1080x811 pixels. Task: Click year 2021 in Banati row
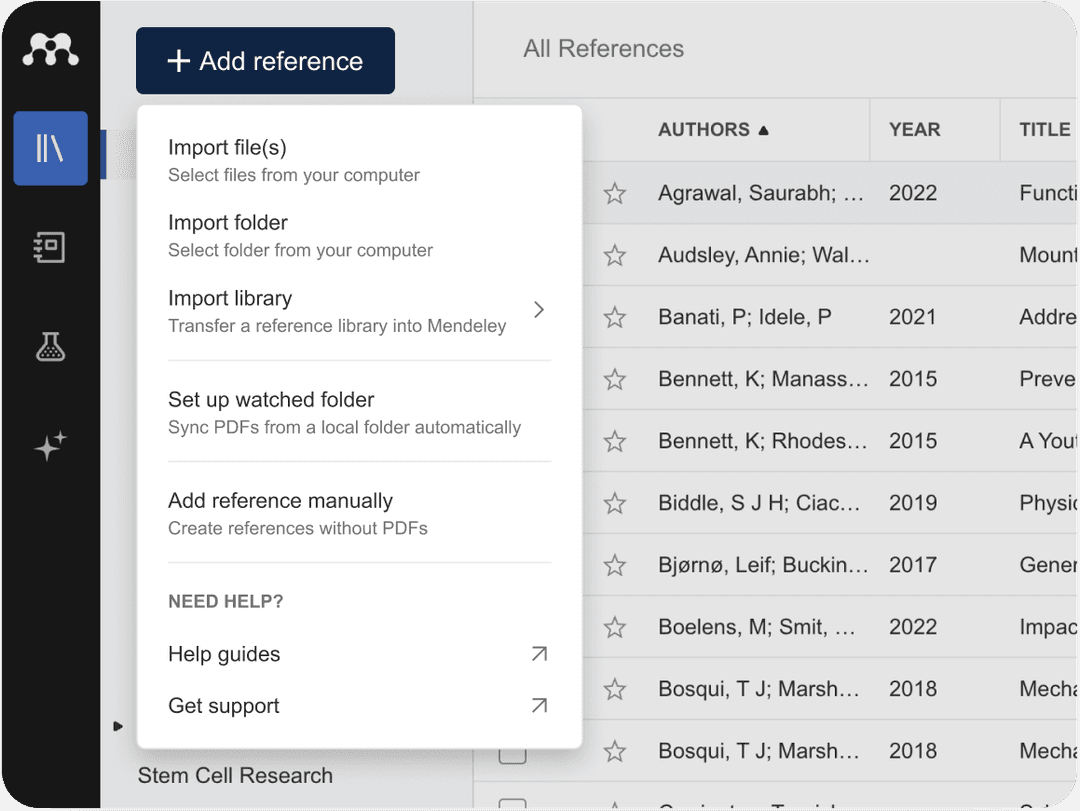tap(913, 317)
